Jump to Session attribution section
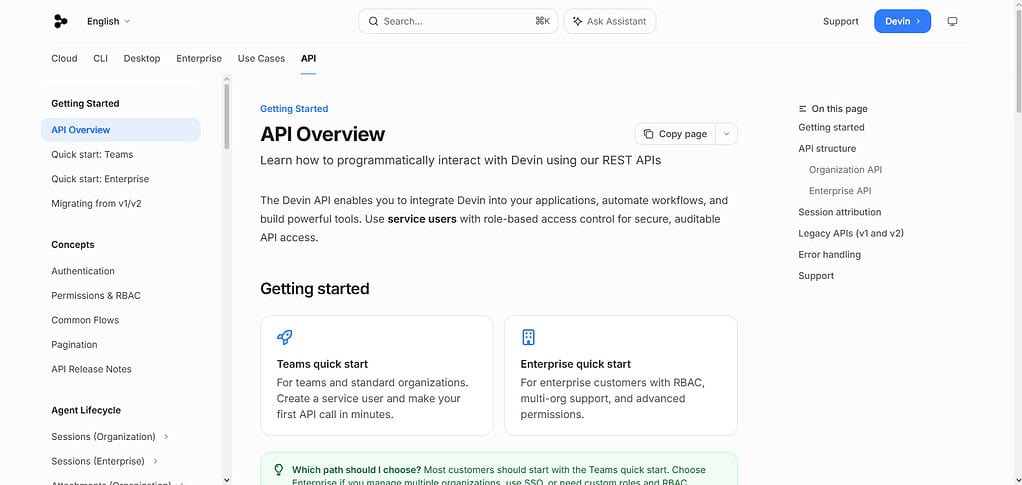The height and width of the screenshot is (485, 1022). 840,212
